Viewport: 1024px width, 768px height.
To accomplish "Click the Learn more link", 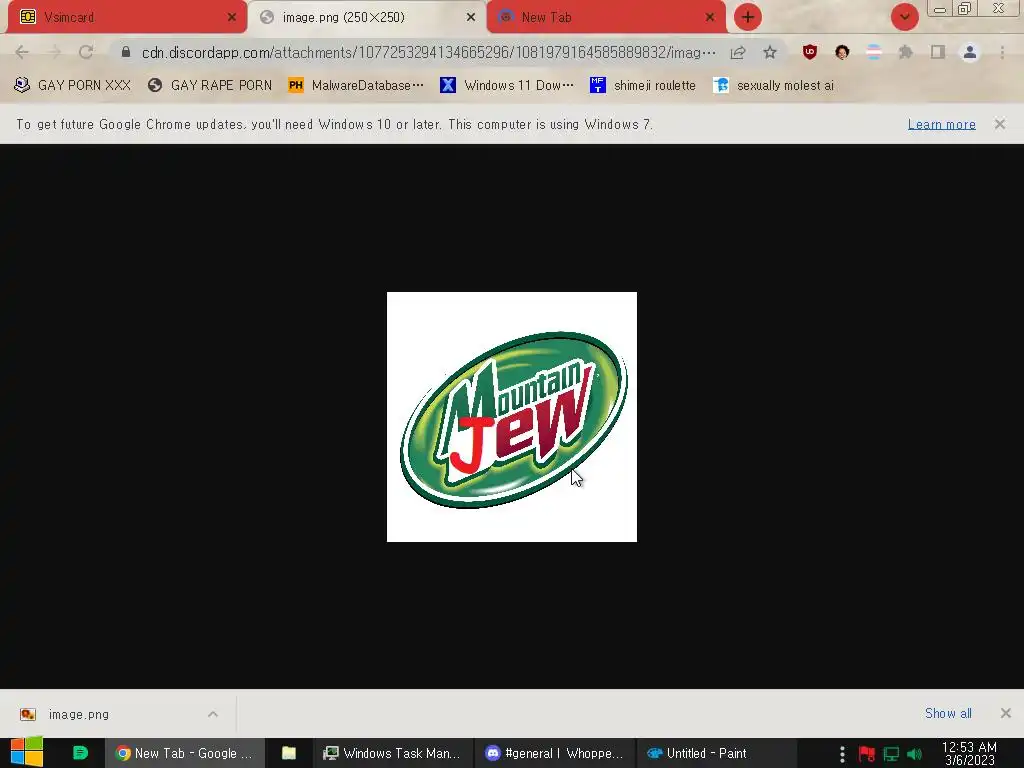I will tap(942, 124).
